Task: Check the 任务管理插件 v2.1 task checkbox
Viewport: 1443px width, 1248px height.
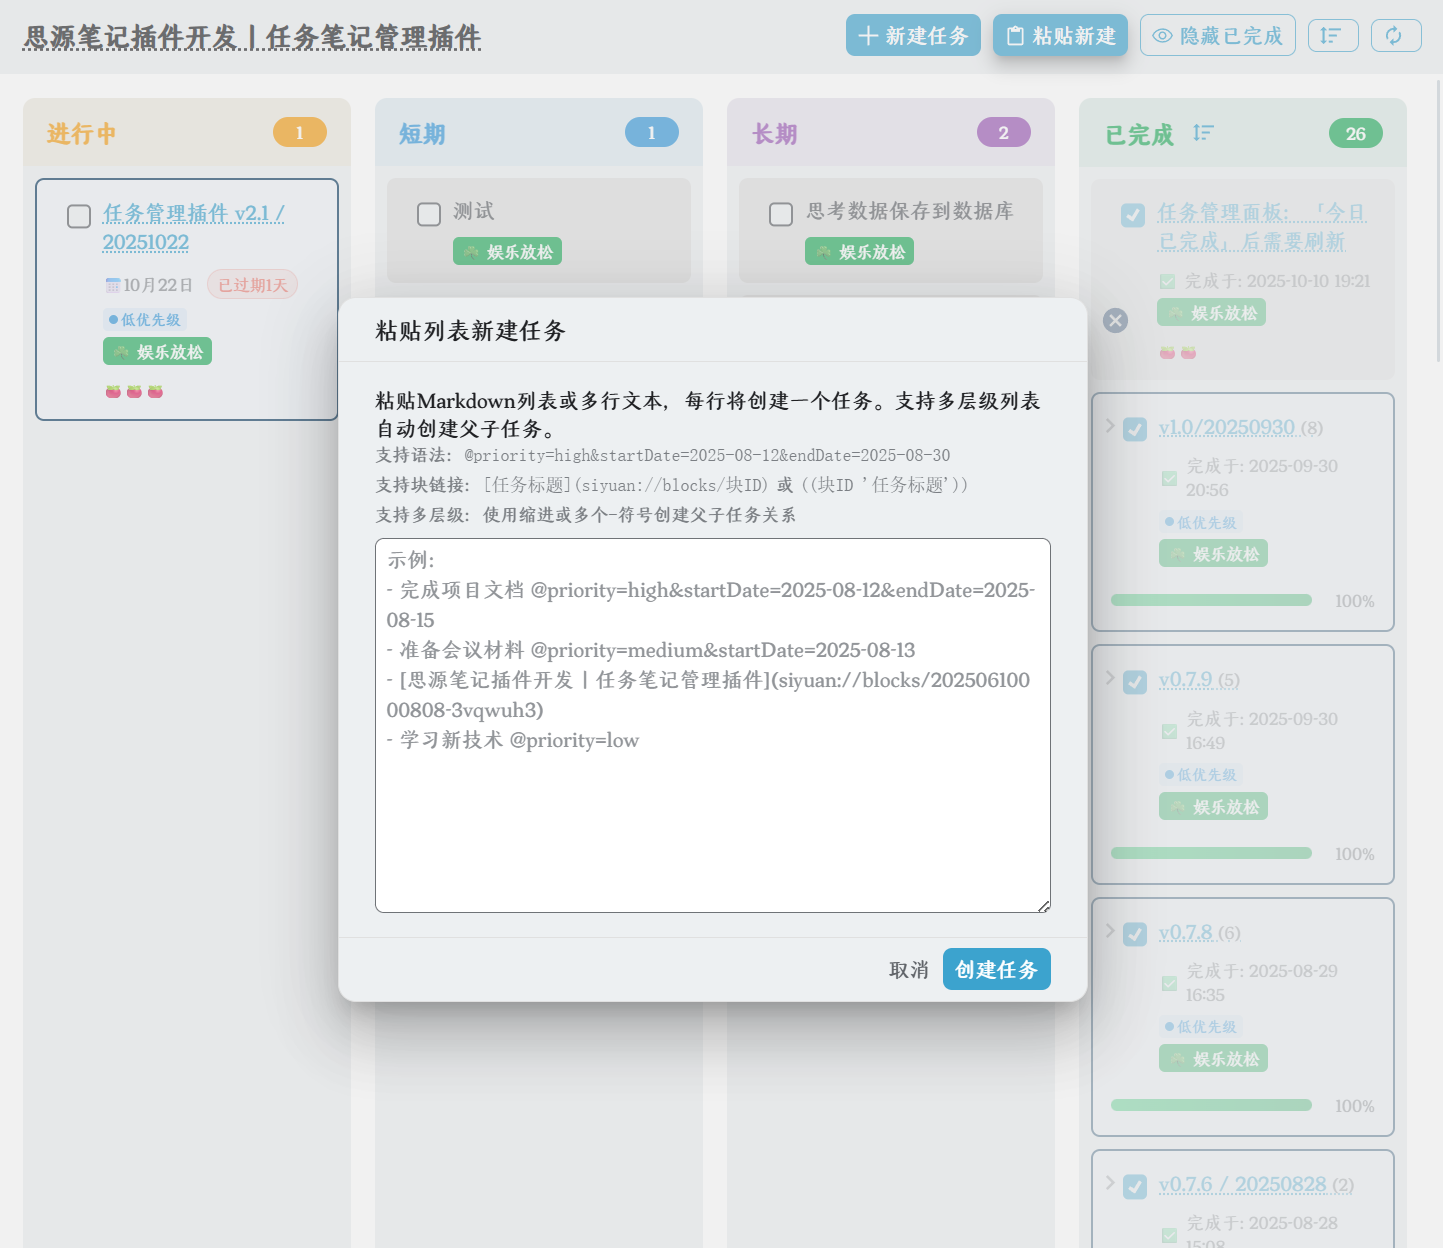Action: (x=79, y=216)
